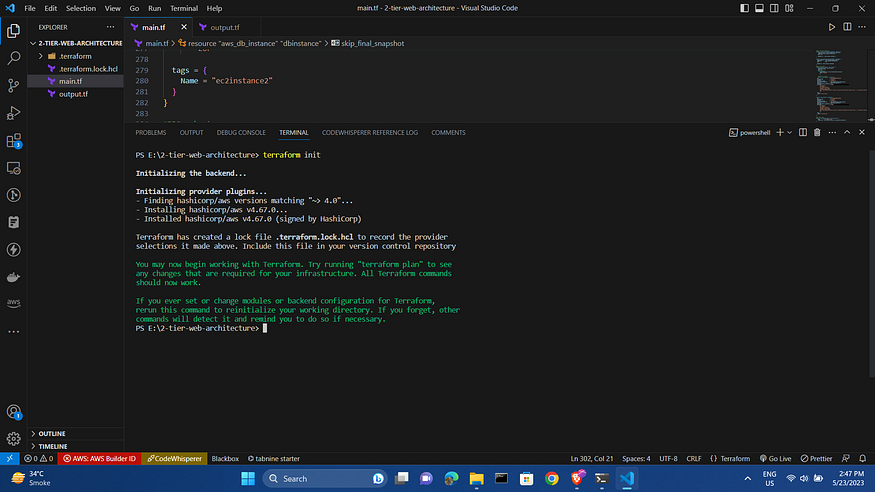This screenshot has width=875, height=492.
Task: Toggle Panel visibility in title bar
Action: point(759,8)
